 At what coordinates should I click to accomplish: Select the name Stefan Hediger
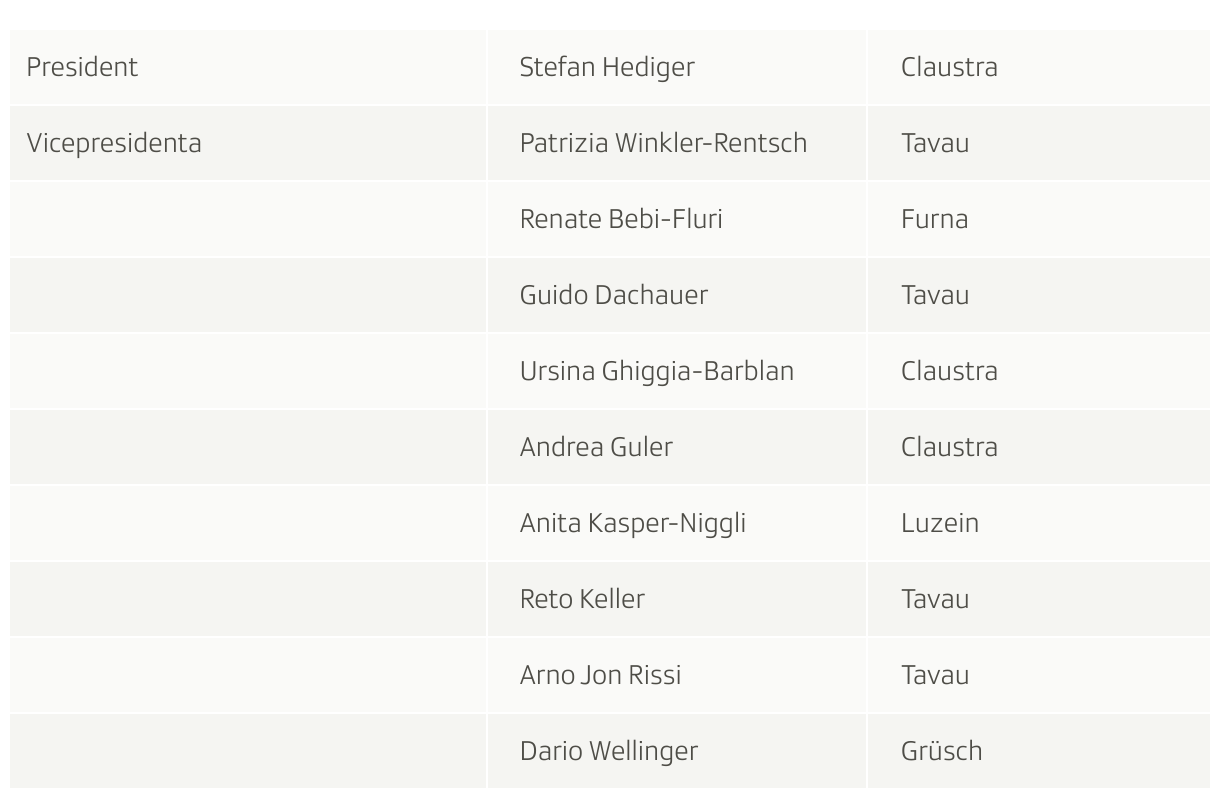coord(607,67)
